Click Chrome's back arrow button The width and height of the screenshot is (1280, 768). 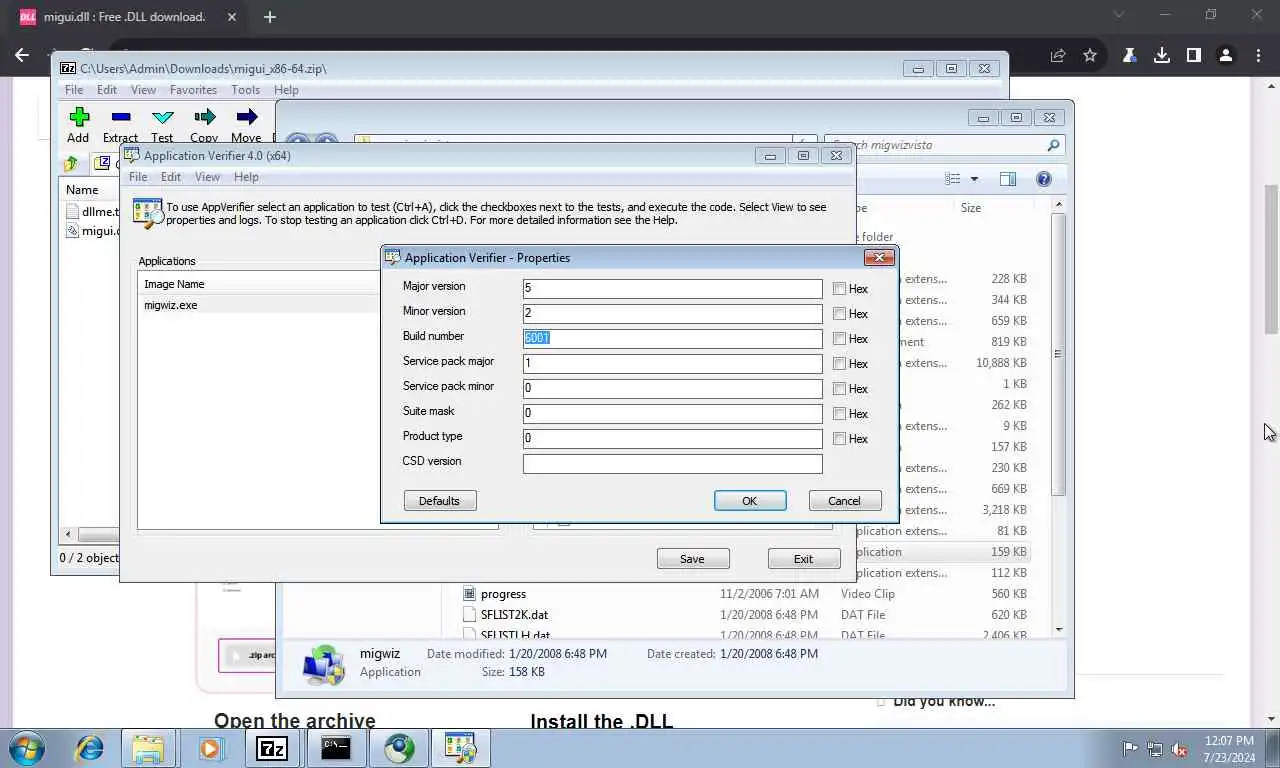pos(23,56)
